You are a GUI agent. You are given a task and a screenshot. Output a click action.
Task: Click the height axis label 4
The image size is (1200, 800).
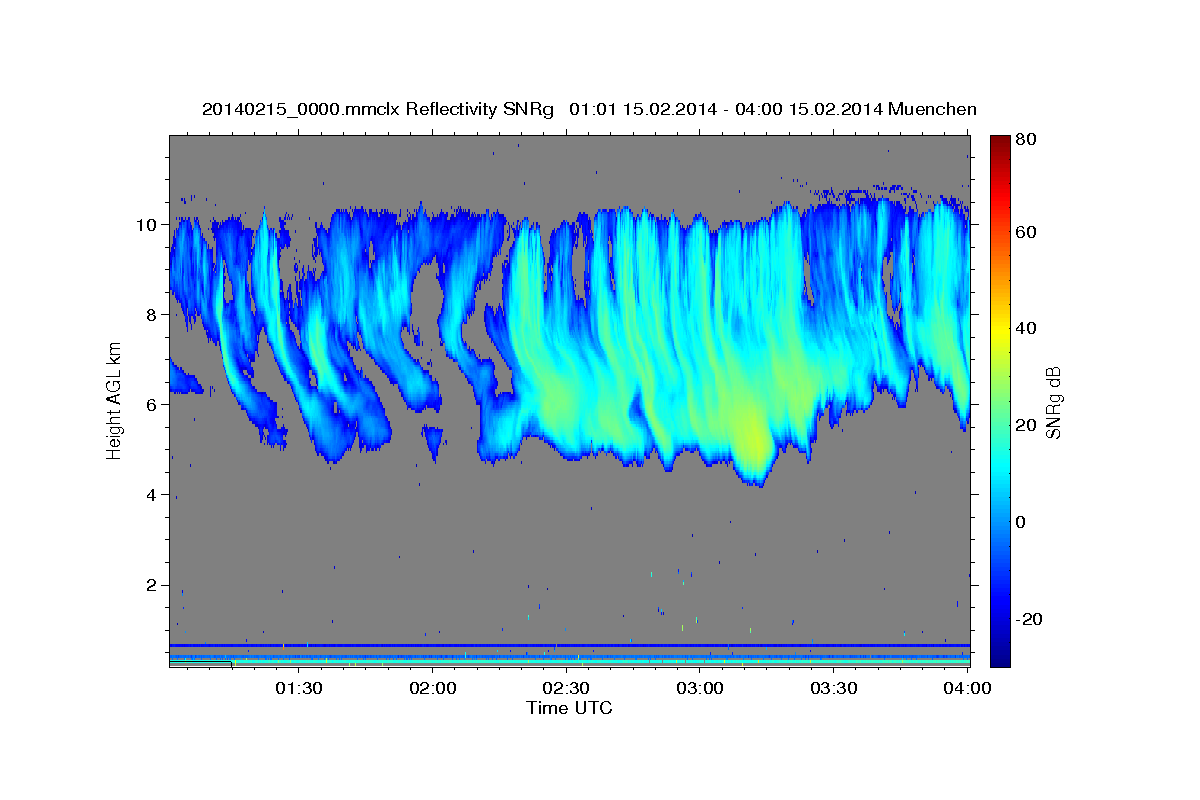pyautogui.click(x=153, y=494)
